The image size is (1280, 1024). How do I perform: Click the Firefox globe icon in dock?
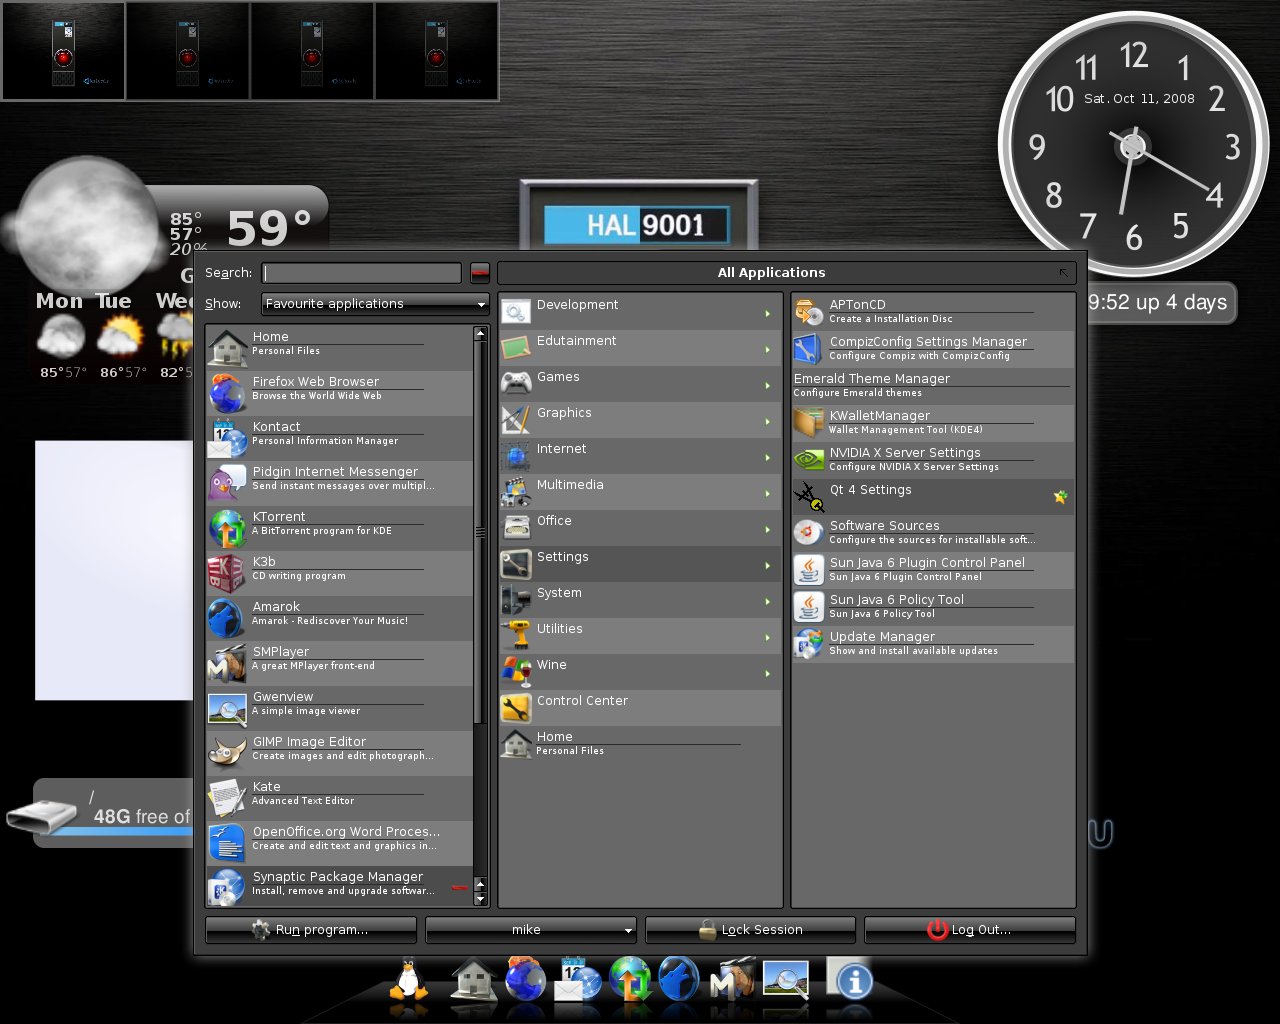[x=526, y=980]
